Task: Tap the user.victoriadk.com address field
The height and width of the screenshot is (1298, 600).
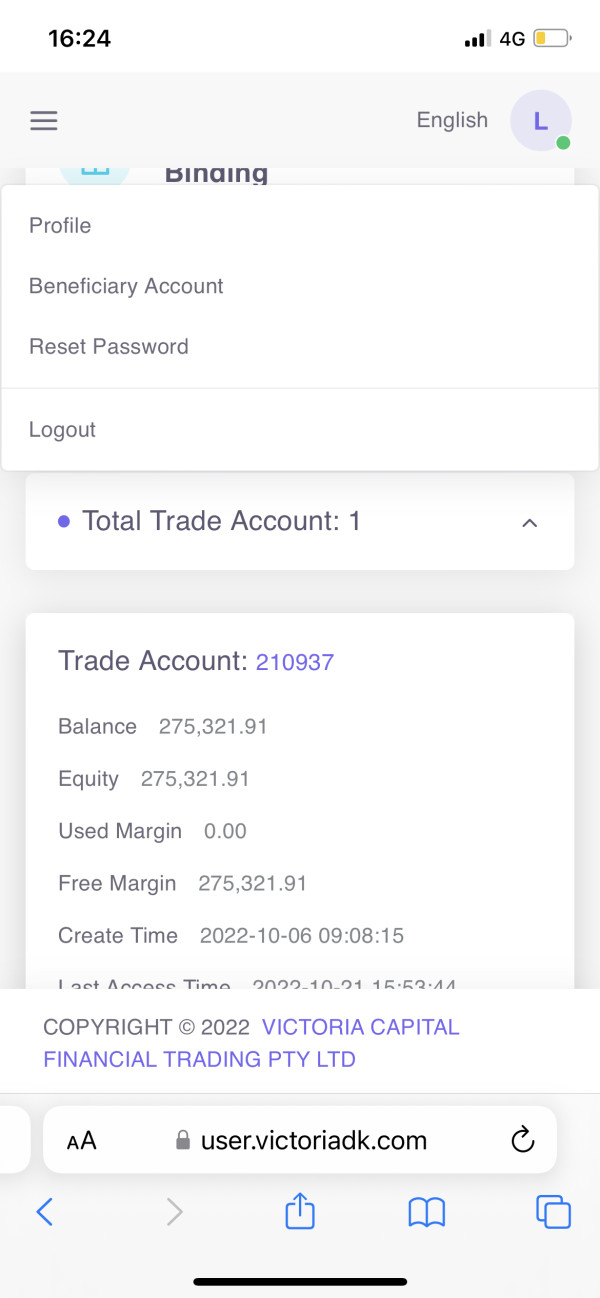Action: coord(313,1140)
